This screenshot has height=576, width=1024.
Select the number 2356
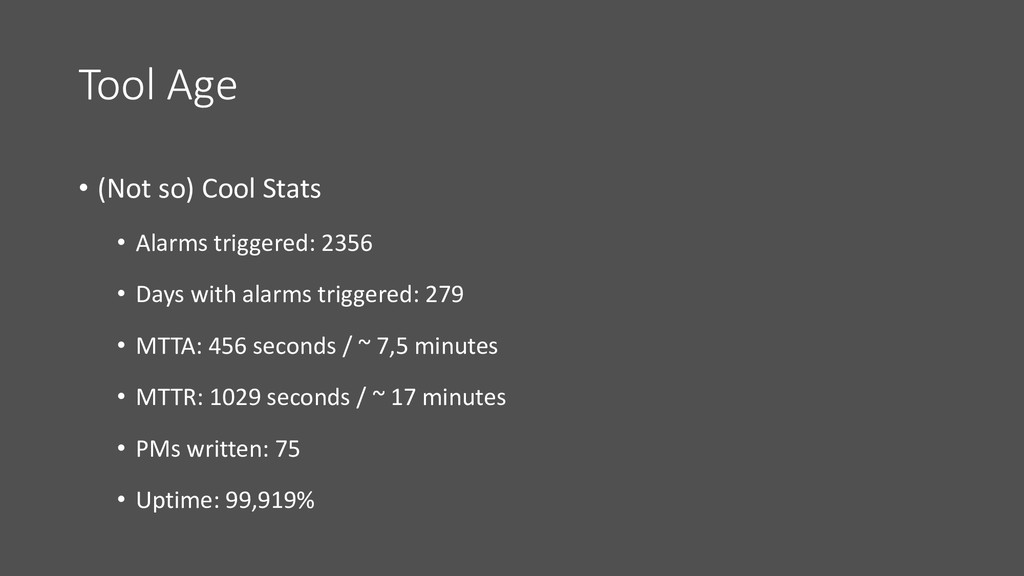tap(347, 243)
